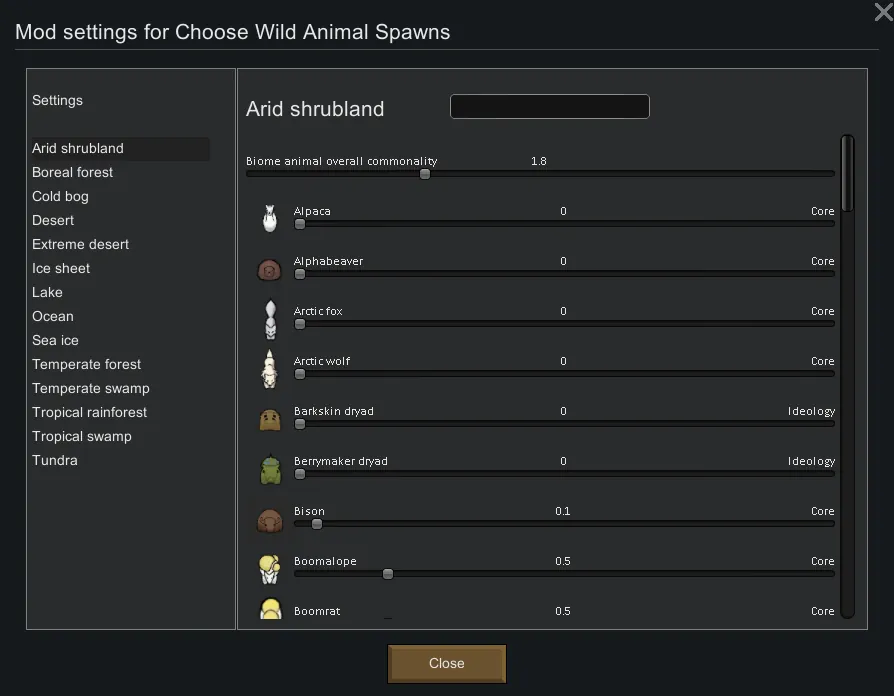Open the Tropical rainforest biome settings

click(89, 412)
